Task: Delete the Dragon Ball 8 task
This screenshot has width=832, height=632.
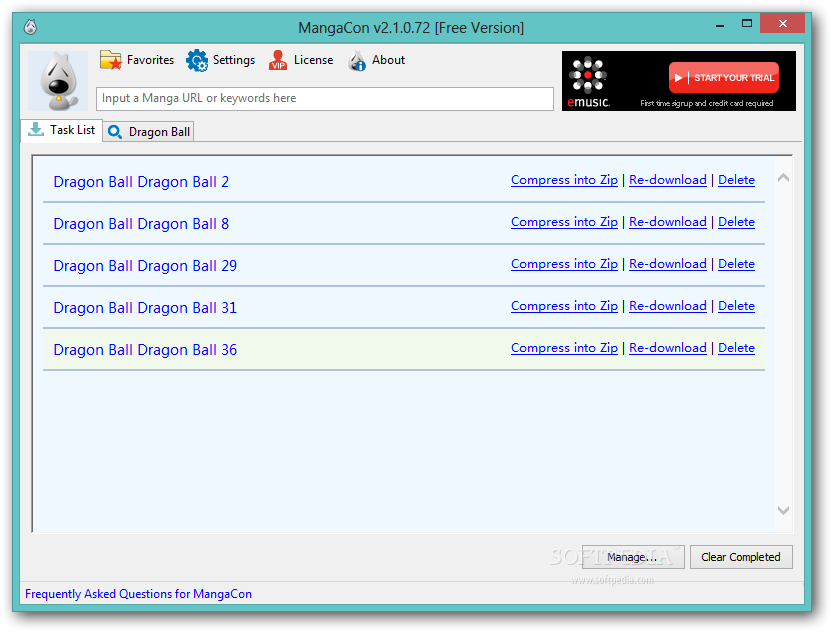Action: tap(736, 222)
